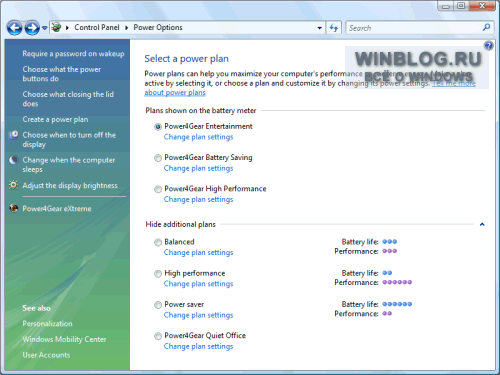This screenshot has height=375, width=500.
Task: Open Require a password on wakeup
Action: point(73,54)
